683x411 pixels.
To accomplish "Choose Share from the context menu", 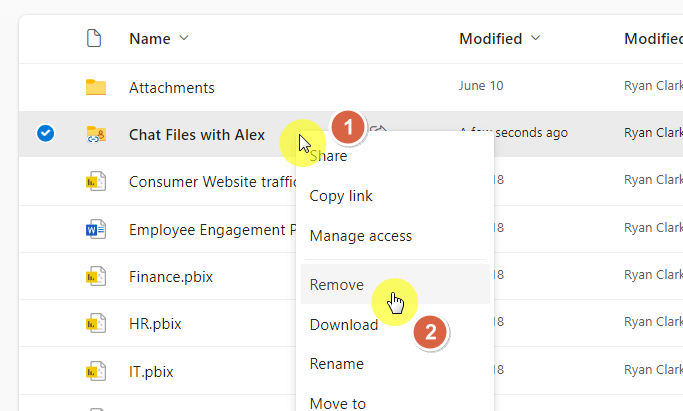I will 328,156.
